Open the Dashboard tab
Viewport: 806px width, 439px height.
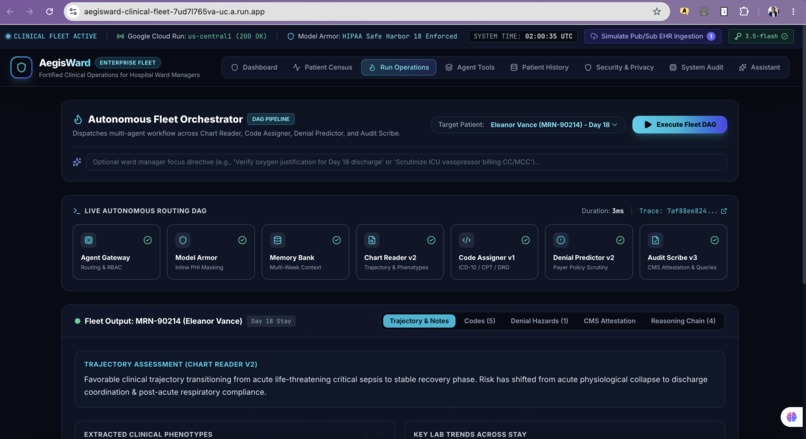[254, 67]
